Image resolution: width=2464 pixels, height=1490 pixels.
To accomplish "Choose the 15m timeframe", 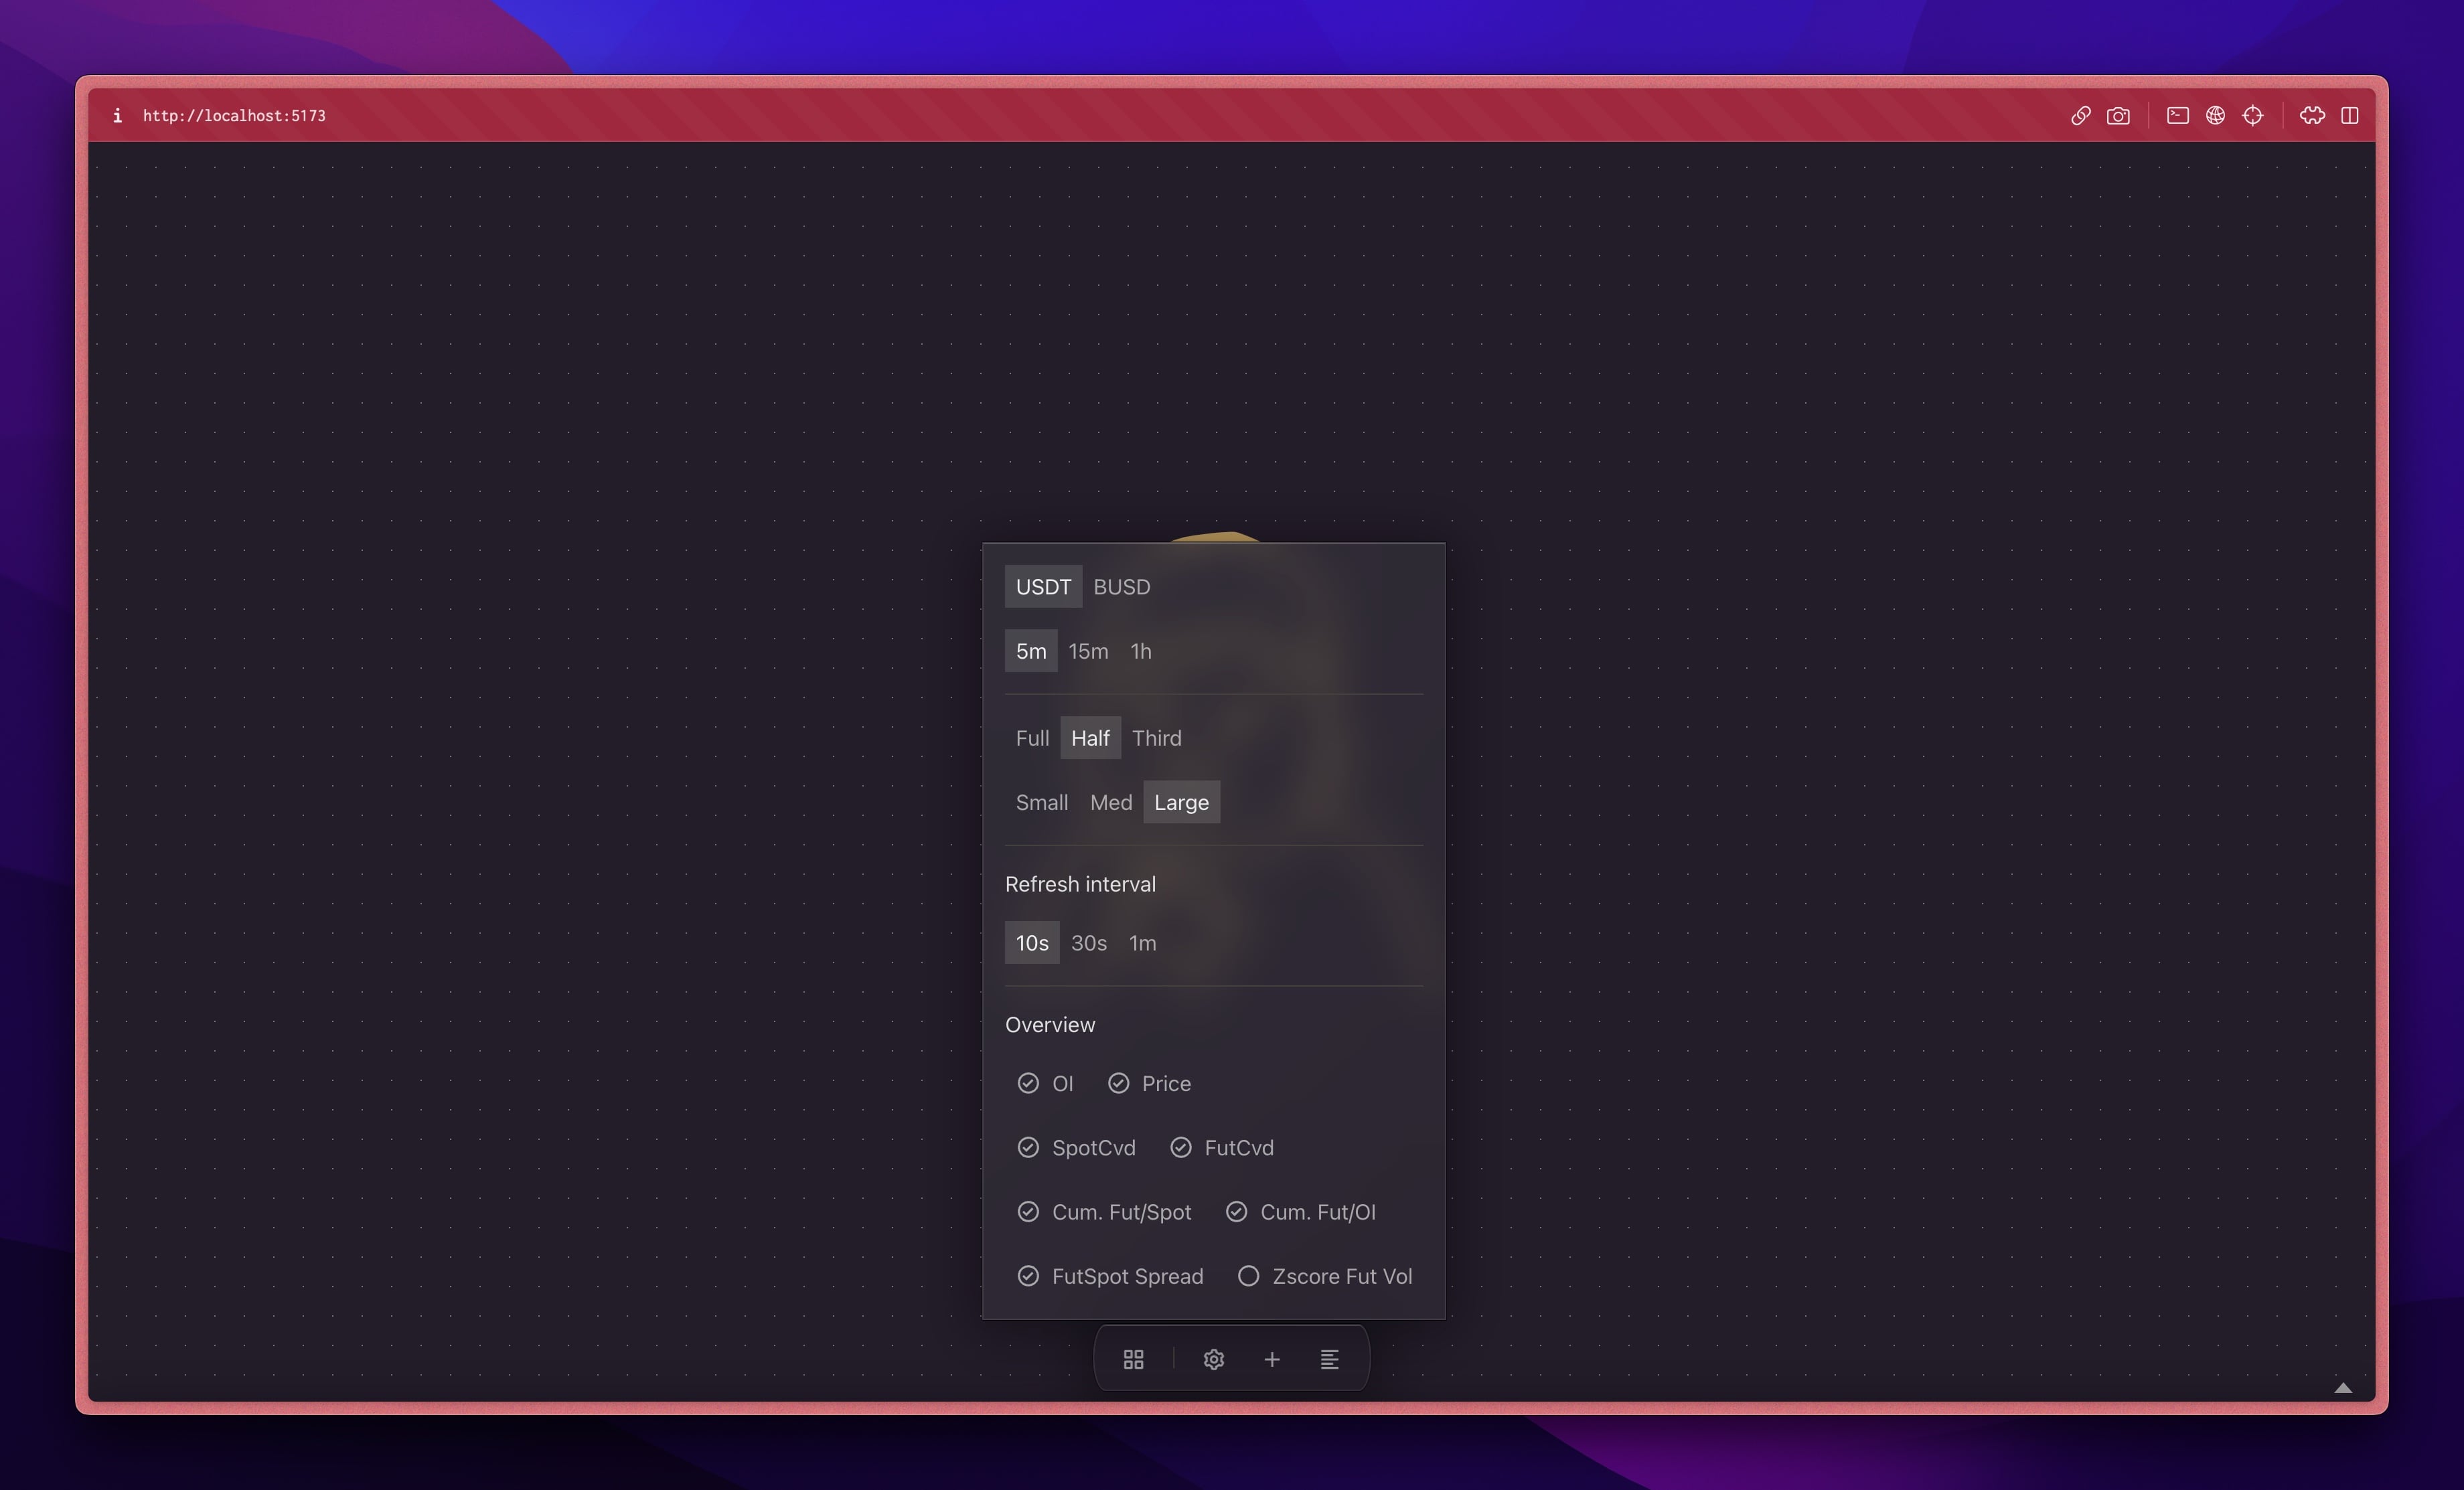I will click(x=1088, y=651).
